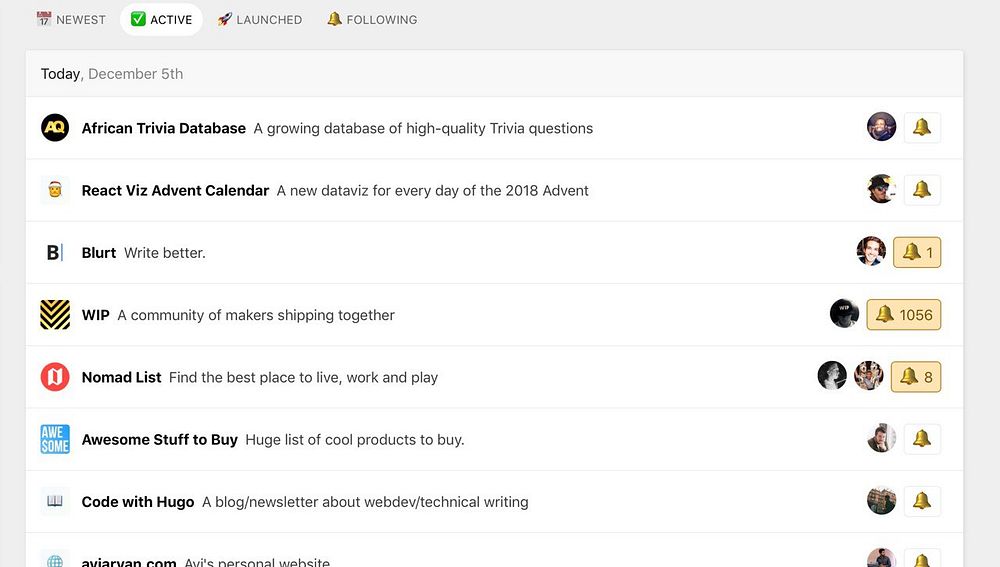Click the WIP maker avatar thumbnail
The image size is (1000, 567).
coord(845,314)
